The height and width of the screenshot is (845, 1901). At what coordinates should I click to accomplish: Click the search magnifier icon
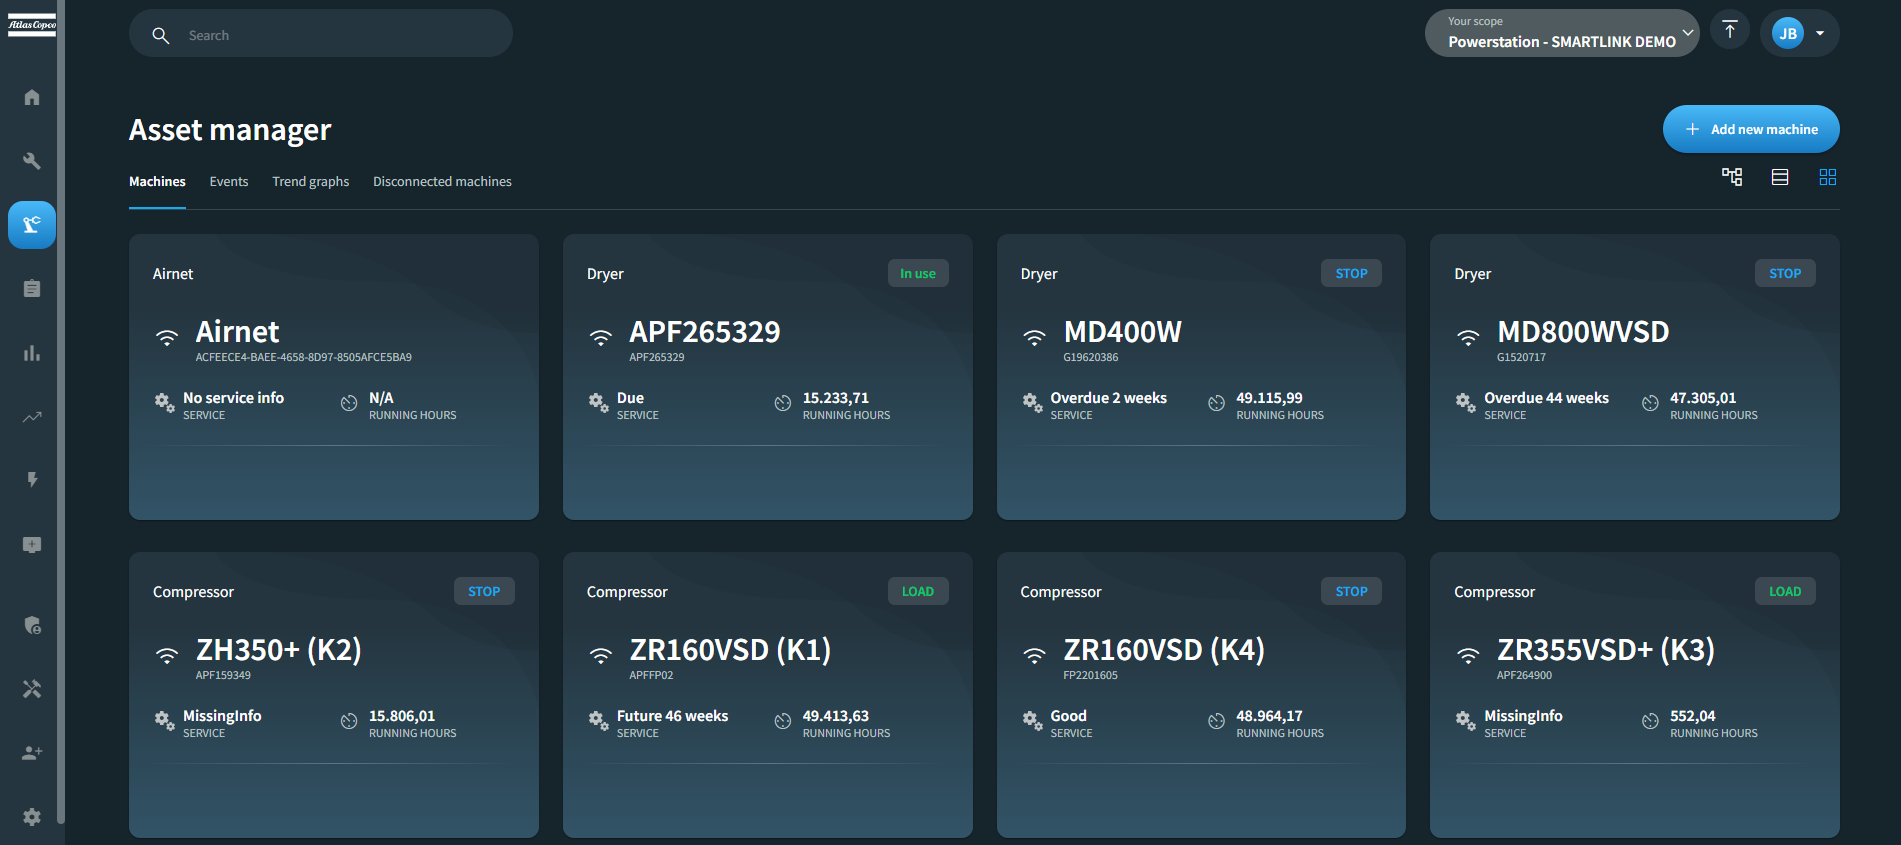[x=160, y=35]
